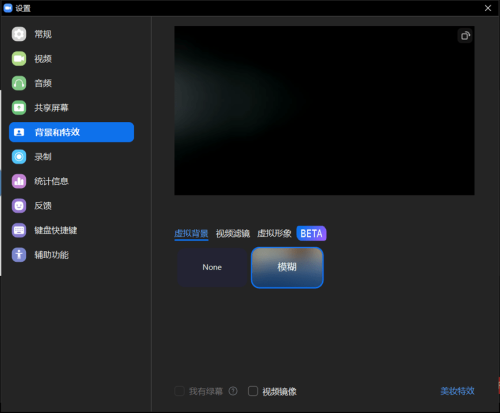Open the 美妆特效 studio effects link

tap(457, 391)
